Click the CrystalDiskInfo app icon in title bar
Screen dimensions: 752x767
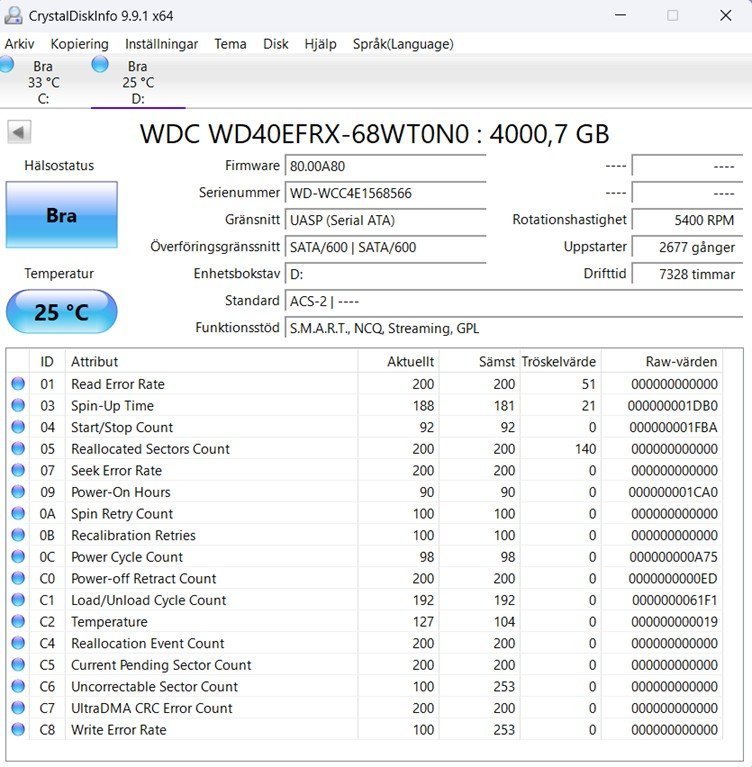tap(13, 16)
